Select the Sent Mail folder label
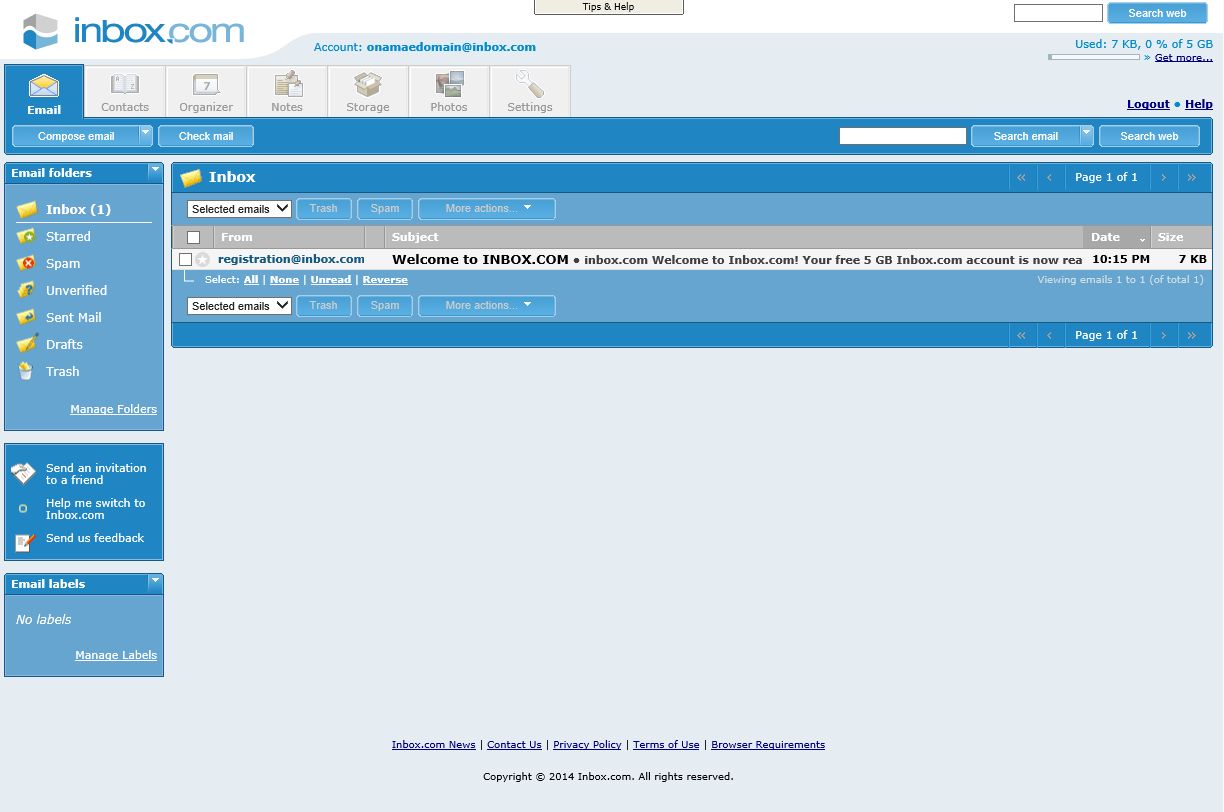This screenshot has width=1224, height=812. [x=74, y=318]
